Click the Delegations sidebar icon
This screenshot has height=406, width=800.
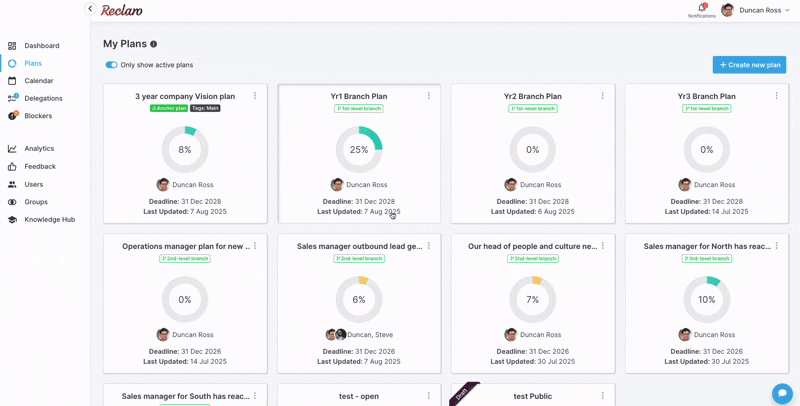(x=12, y=98)
